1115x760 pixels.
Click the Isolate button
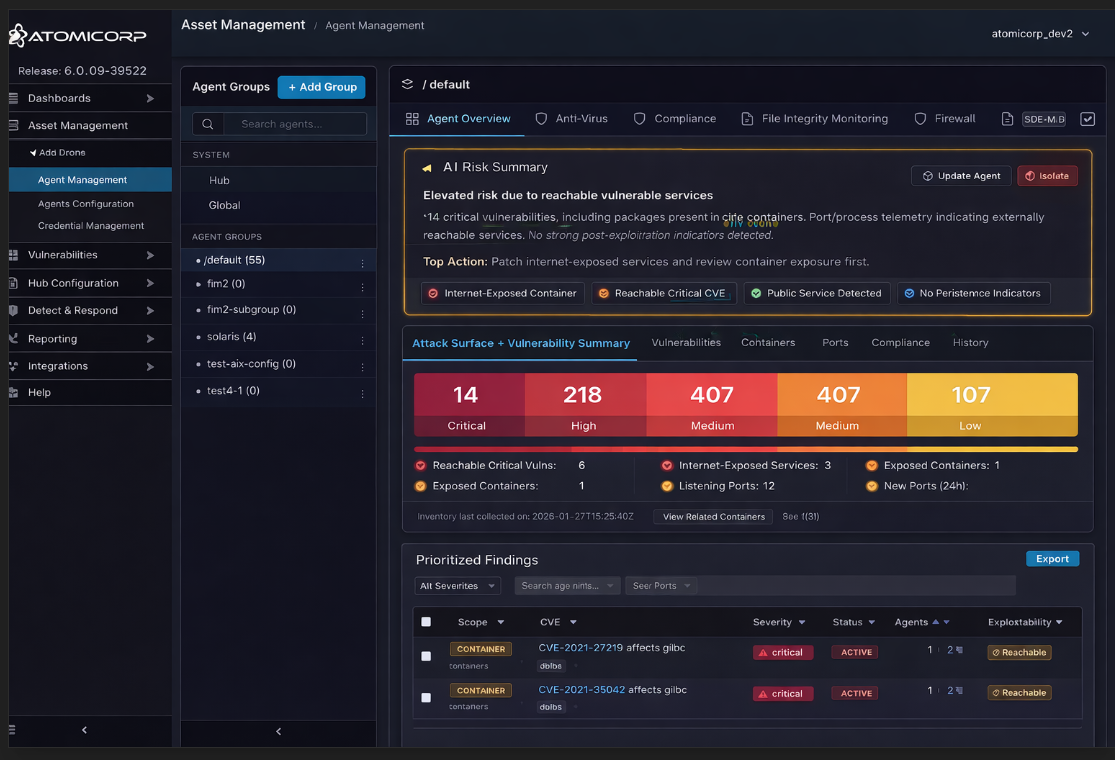tap(1047, 176)
